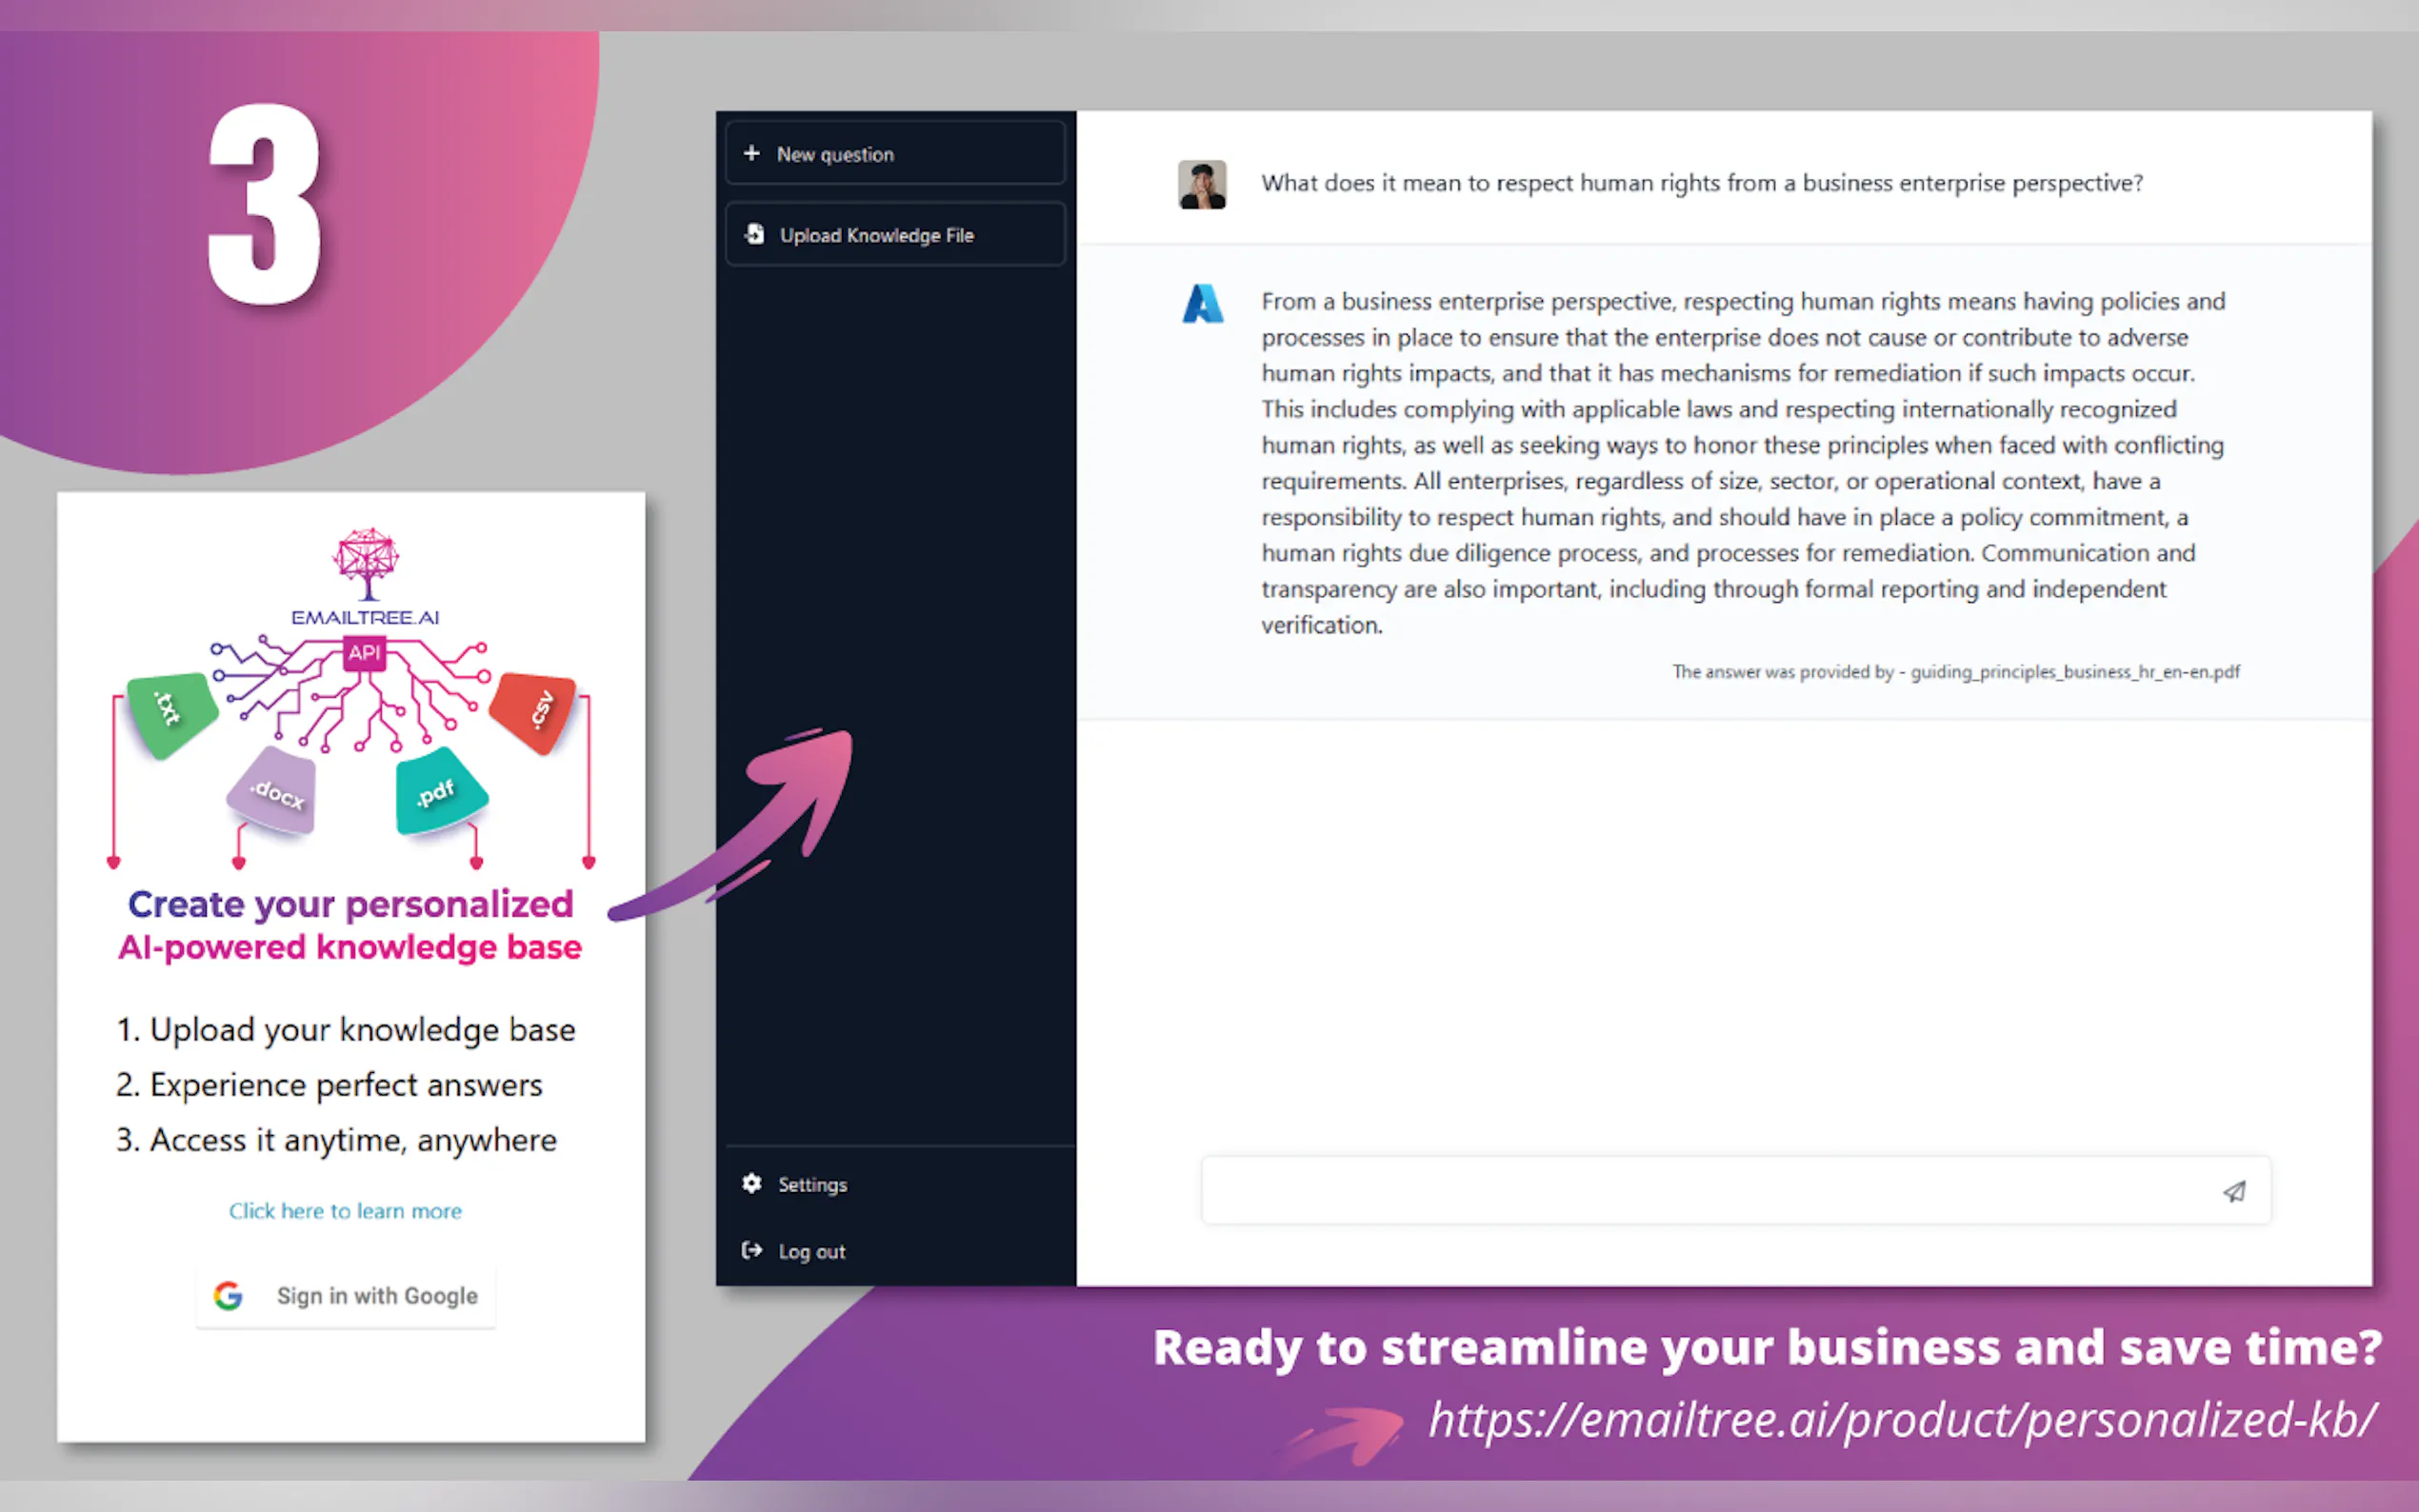Click the Settings gear icon
Screen dimensions: 2419x1512
click(x=752, y=1184)
